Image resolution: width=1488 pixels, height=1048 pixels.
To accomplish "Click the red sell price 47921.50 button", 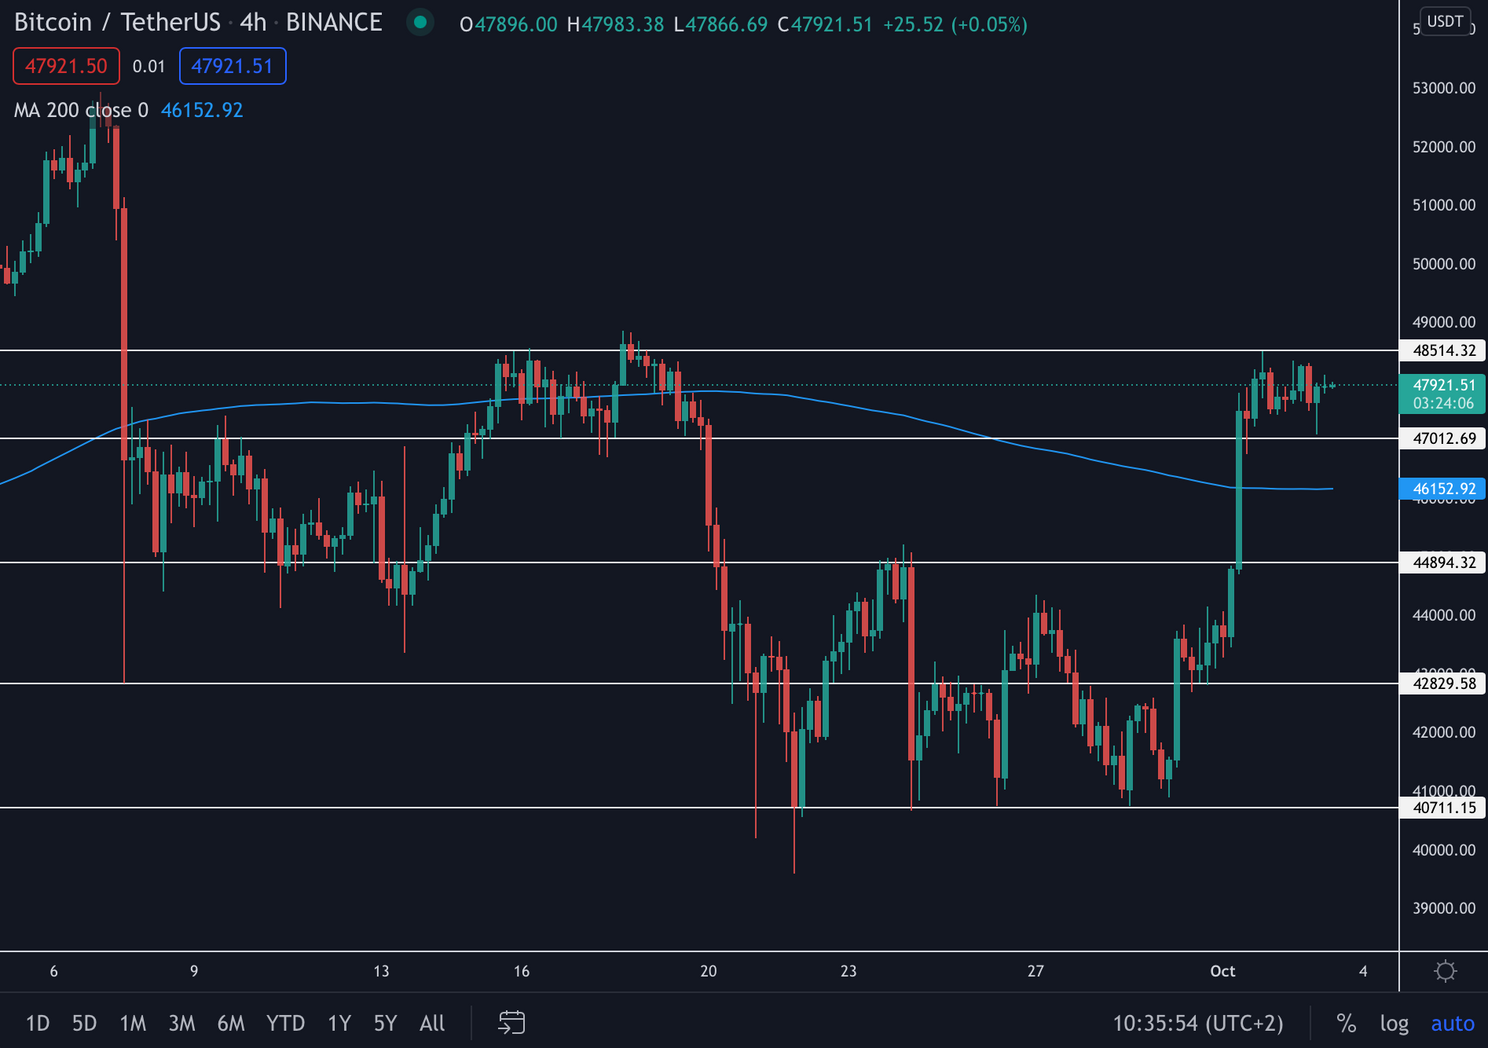I will (66, 66).
